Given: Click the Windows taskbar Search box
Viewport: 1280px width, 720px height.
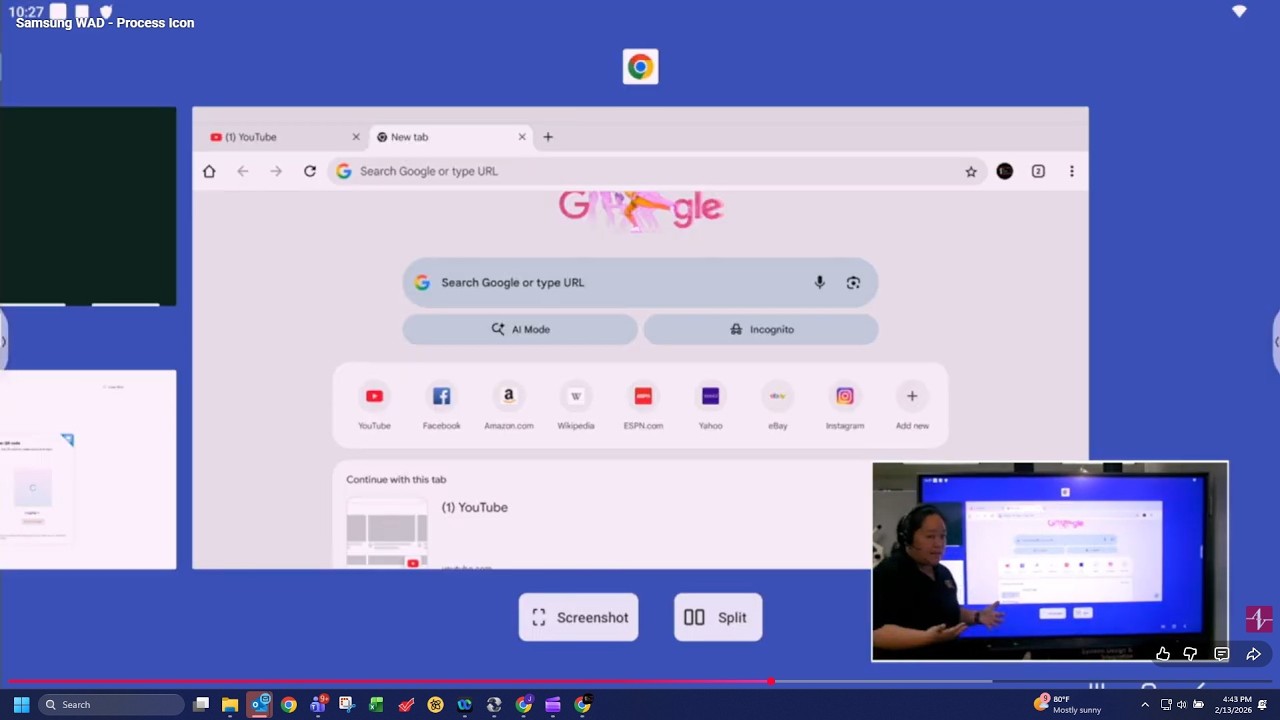Looking at the screenshot, I should pos(112,705).
